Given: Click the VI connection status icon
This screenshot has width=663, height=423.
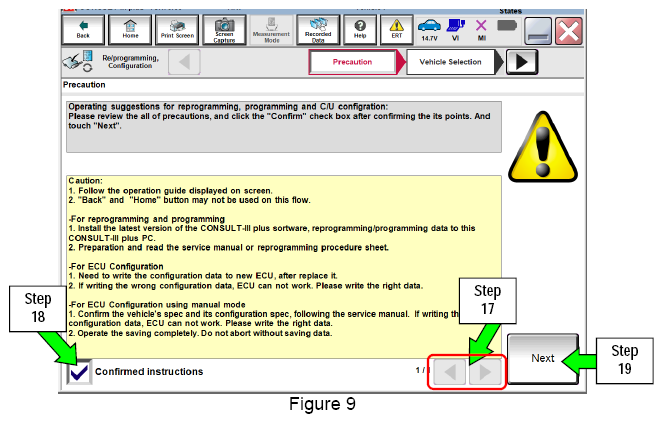Looking at the screenshot, I should tap(456, 30).
